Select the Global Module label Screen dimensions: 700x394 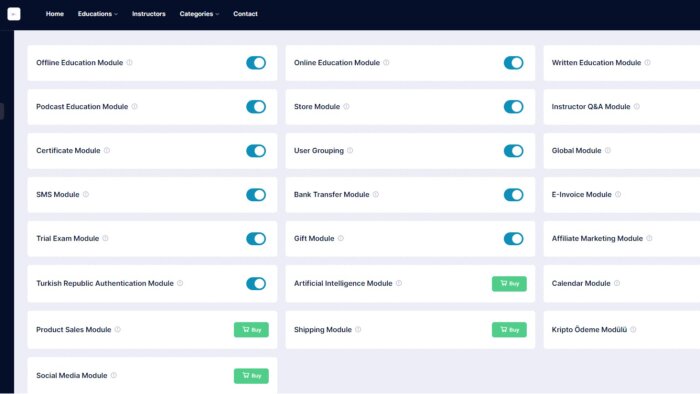[x=576, y=150]
